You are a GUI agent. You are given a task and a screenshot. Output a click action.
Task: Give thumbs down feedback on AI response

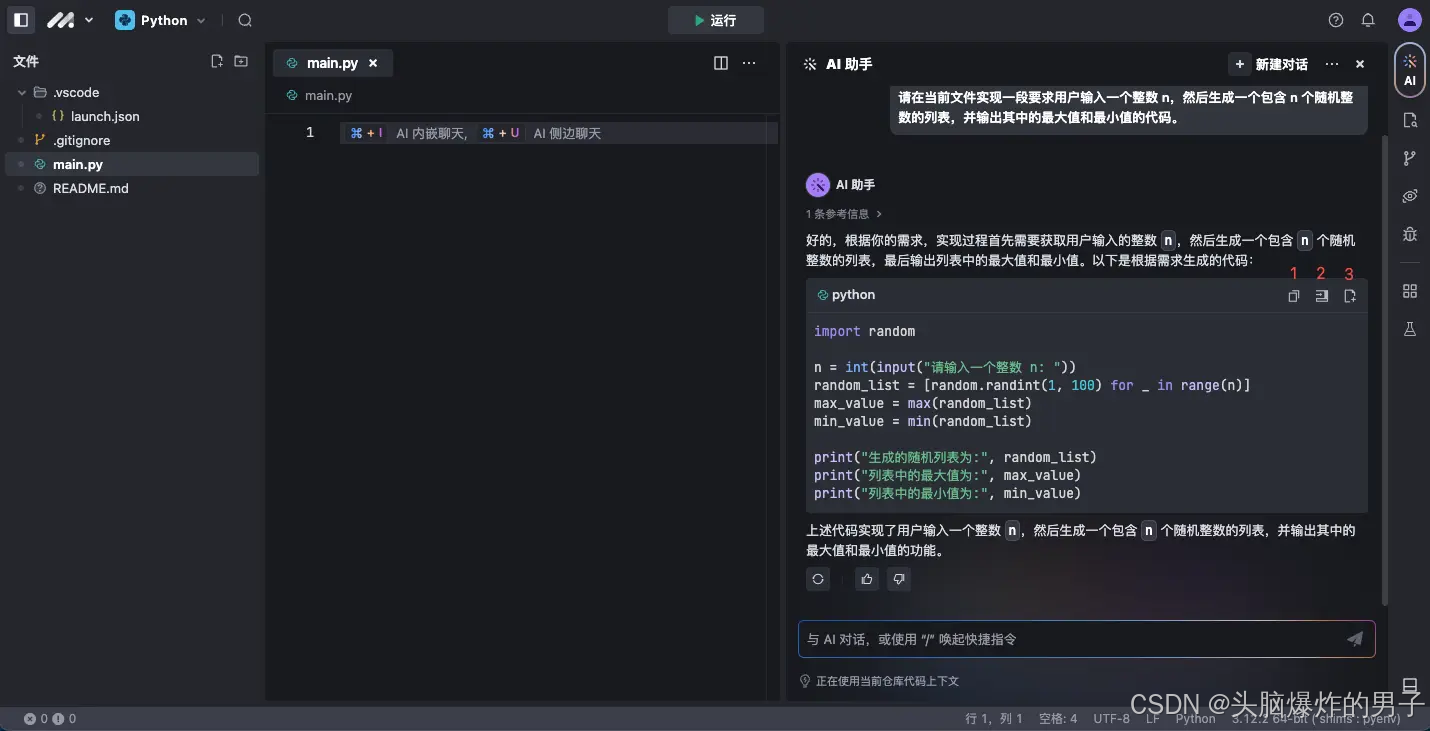[x=898, y=579]
